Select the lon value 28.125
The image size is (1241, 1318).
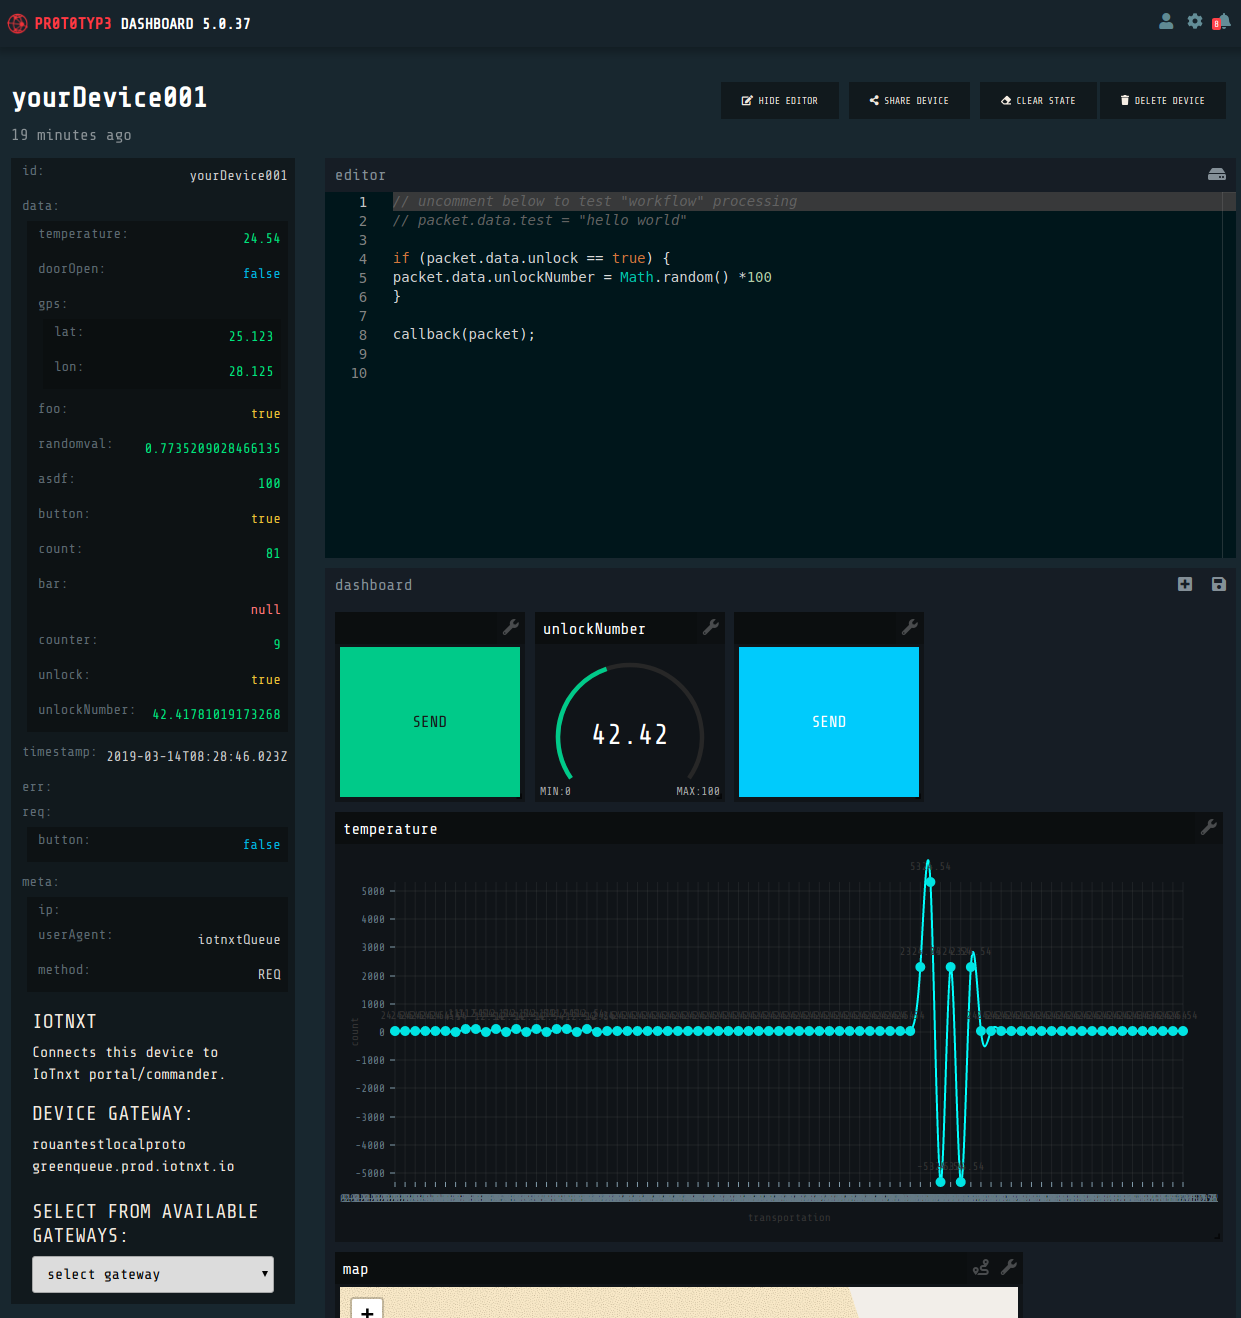251,371
